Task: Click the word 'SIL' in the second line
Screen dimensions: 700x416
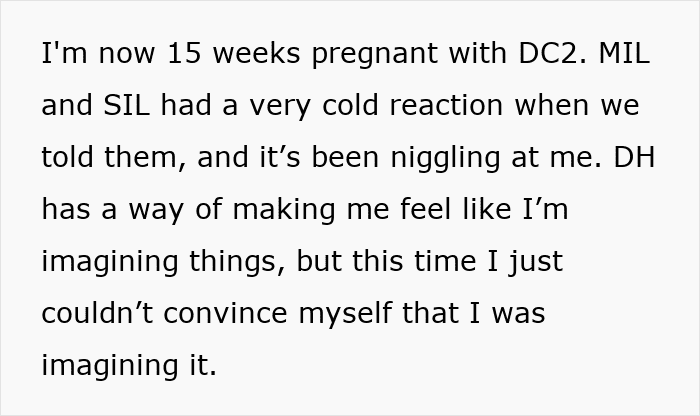Action: pos(126,105)
